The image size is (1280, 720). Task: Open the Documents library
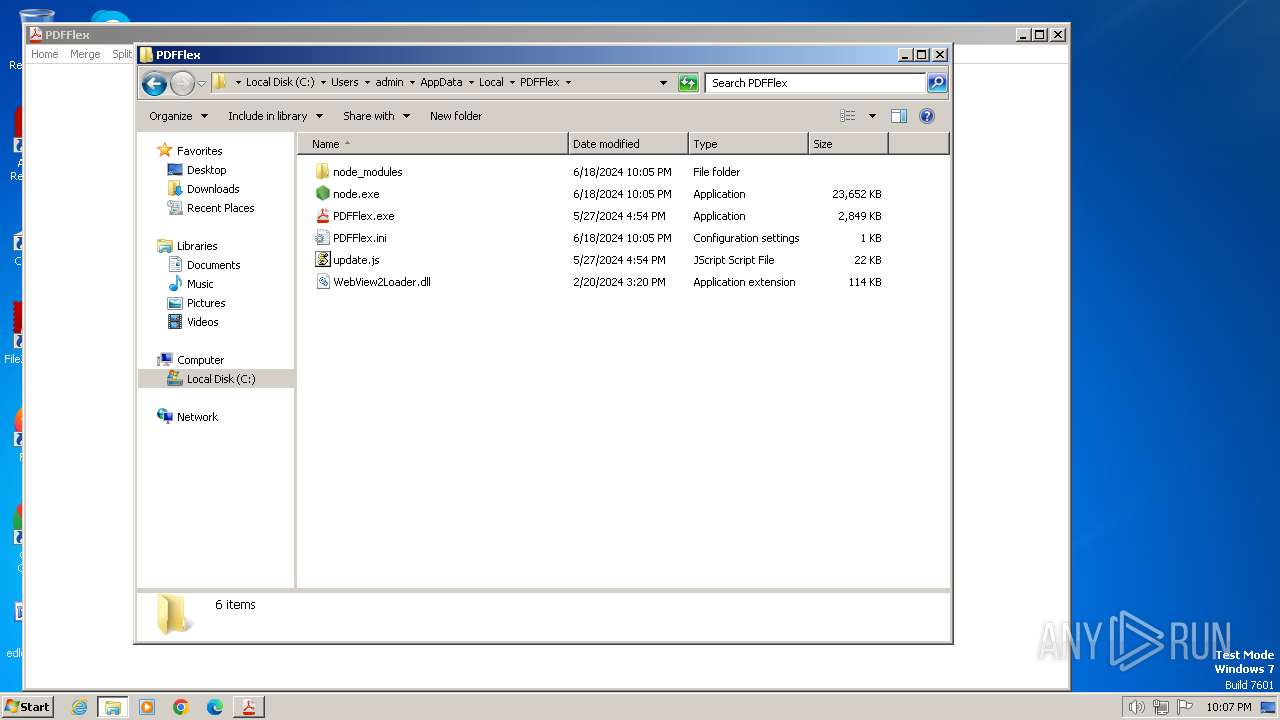(213, 265)
